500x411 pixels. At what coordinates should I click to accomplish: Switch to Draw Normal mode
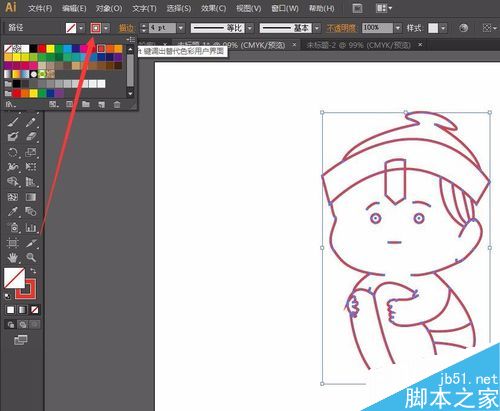point(11,324)
